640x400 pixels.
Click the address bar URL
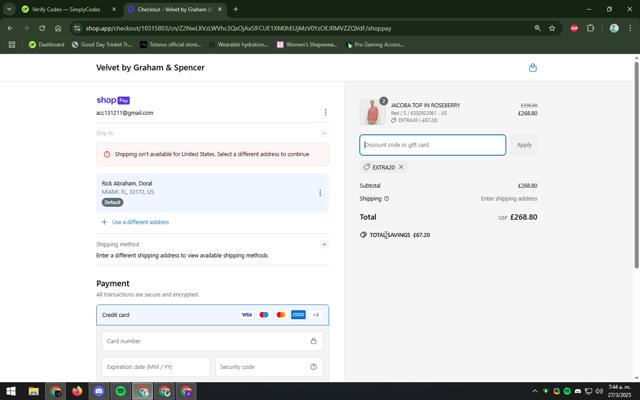[238, 28]
